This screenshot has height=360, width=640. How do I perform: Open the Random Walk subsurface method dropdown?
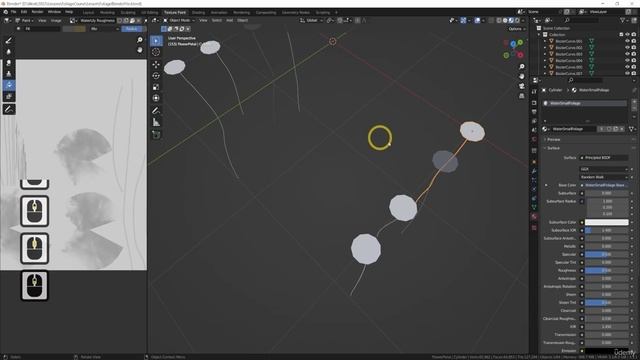(604, 177)
